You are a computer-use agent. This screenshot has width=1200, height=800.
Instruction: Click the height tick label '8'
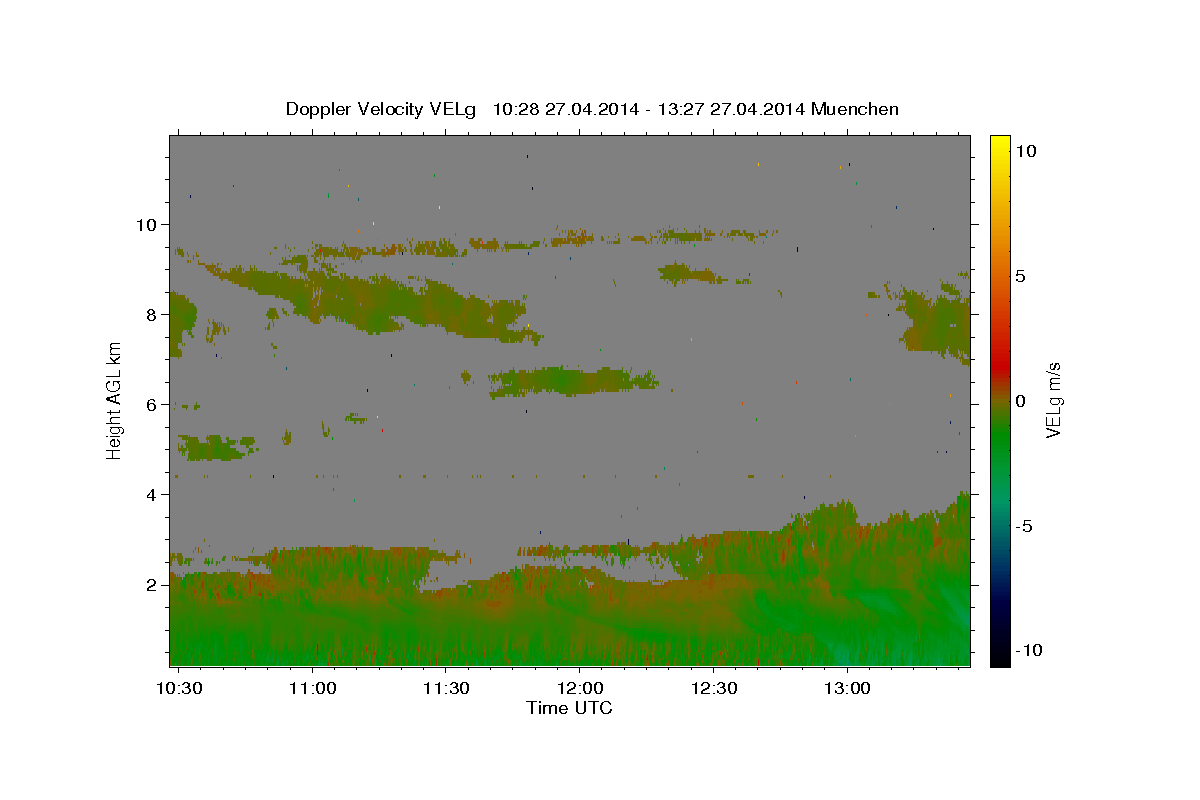coord(150,314)
